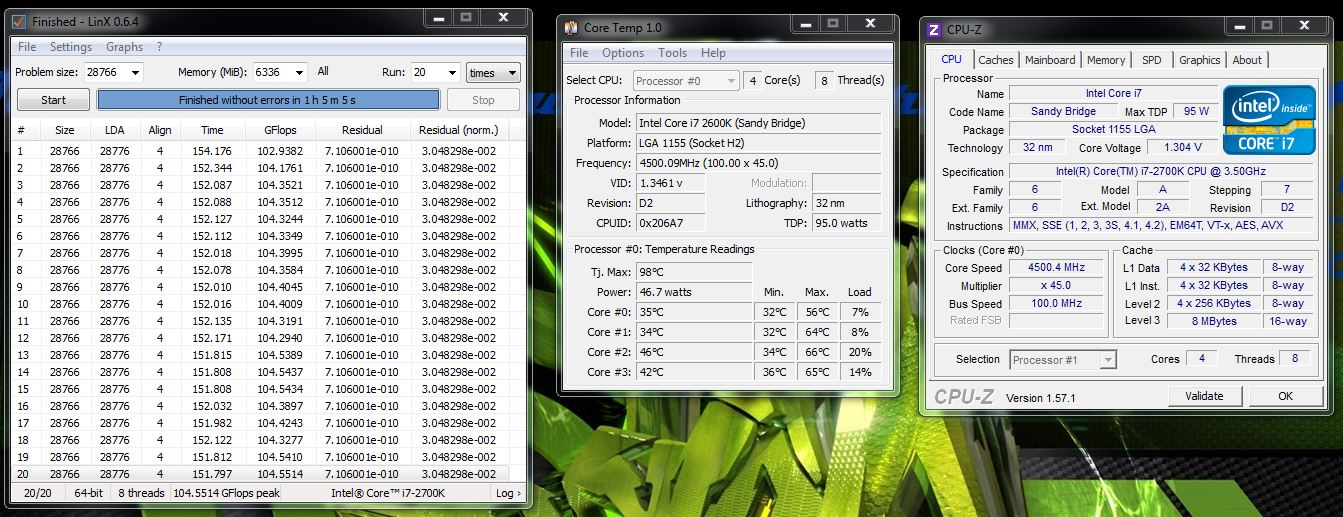Screen dimensions: 1343x517
Task: Click the LinX title bar app icon
Action: 19,20
